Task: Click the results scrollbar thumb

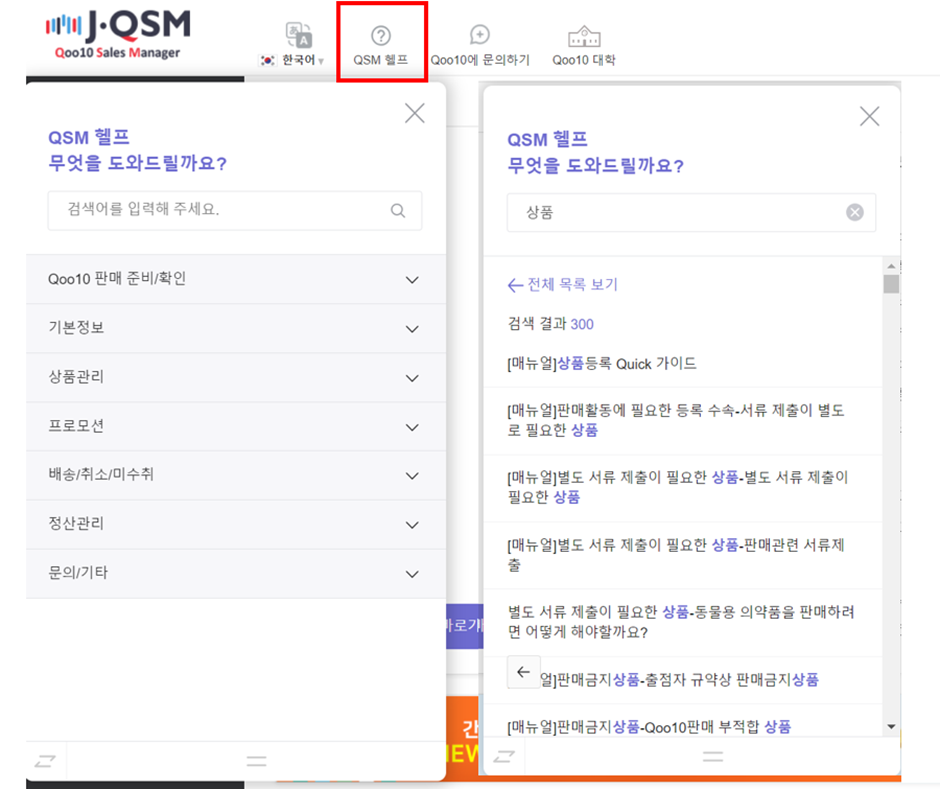Action: (891, 284)
